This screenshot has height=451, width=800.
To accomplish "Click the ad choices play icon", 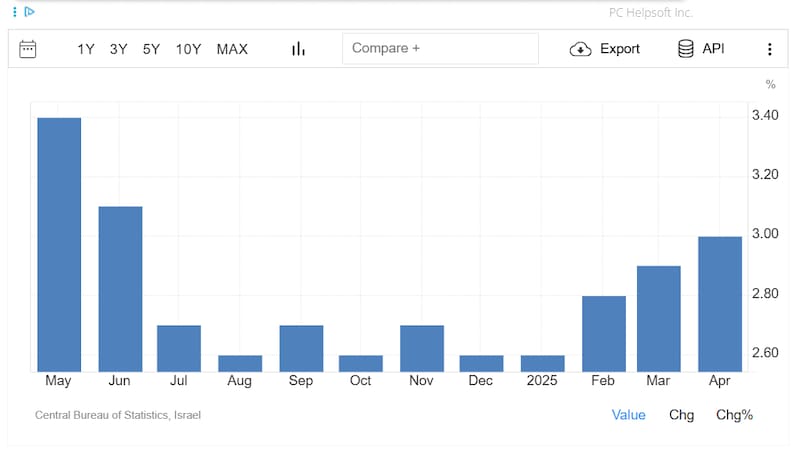I will [x=30, y=12].
